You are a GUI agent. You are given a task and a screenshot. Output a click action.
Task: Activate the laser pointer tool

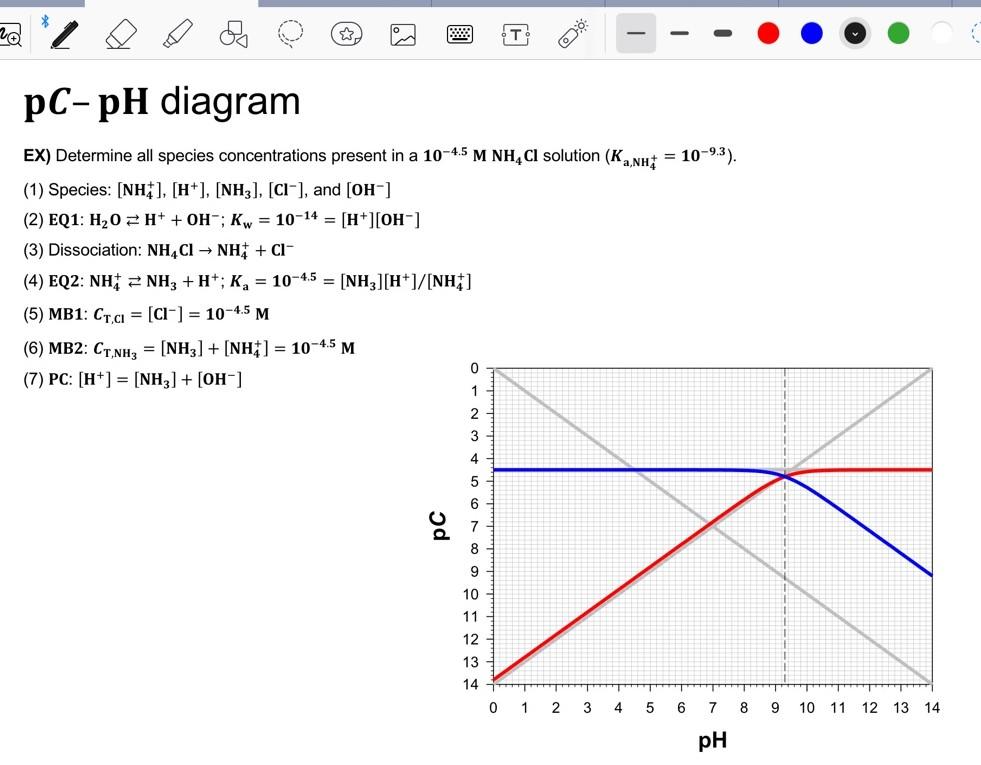tap(572, 34)
